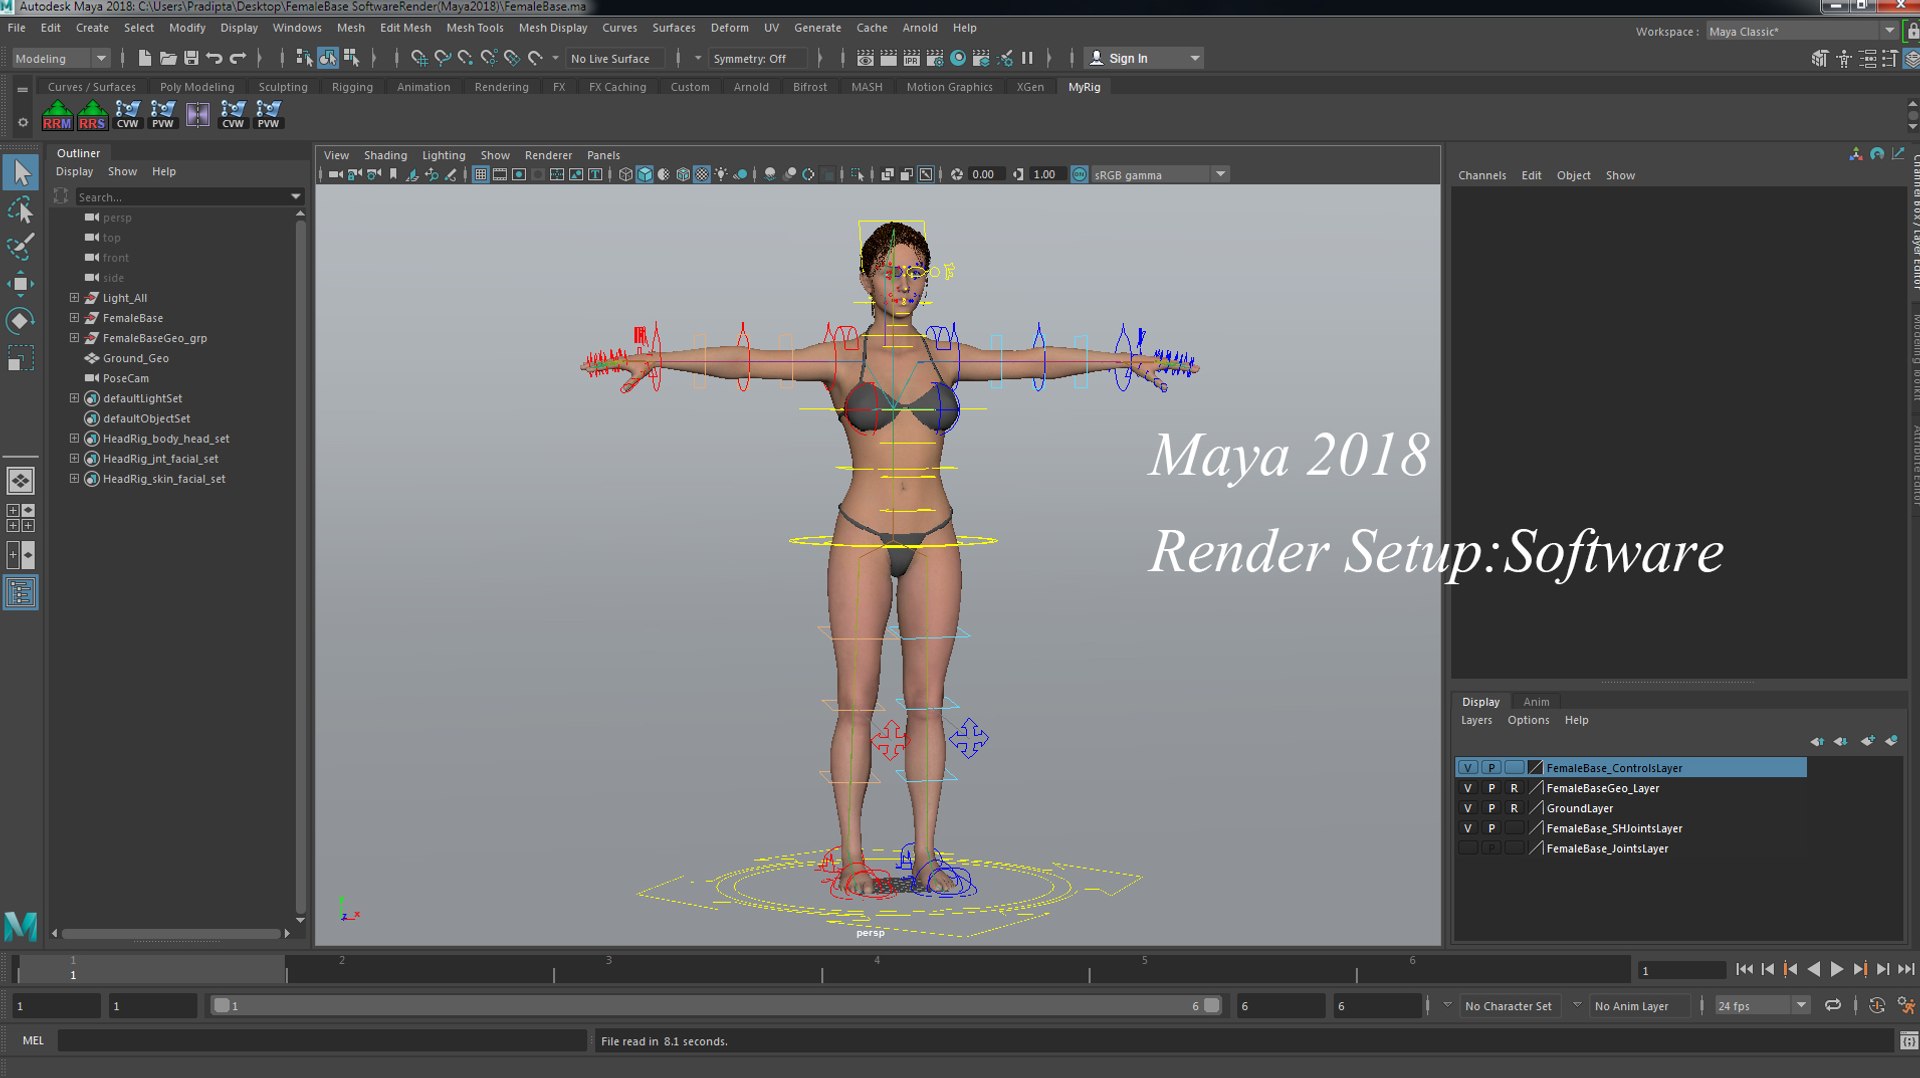This screenshot has width=1920, height=1078.
Task: Click the Undo arrow icon
Action: (x=214, y=58)
